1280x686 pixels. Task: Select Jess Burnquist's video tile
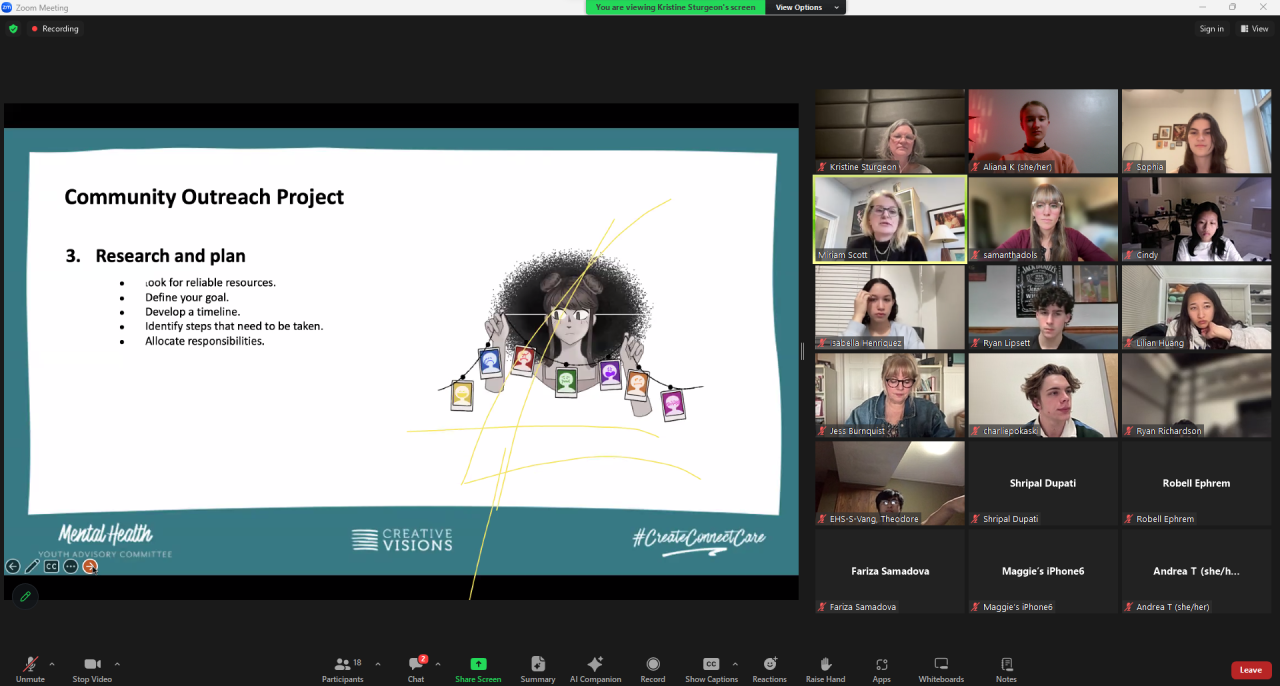click(x=890, y=395)
